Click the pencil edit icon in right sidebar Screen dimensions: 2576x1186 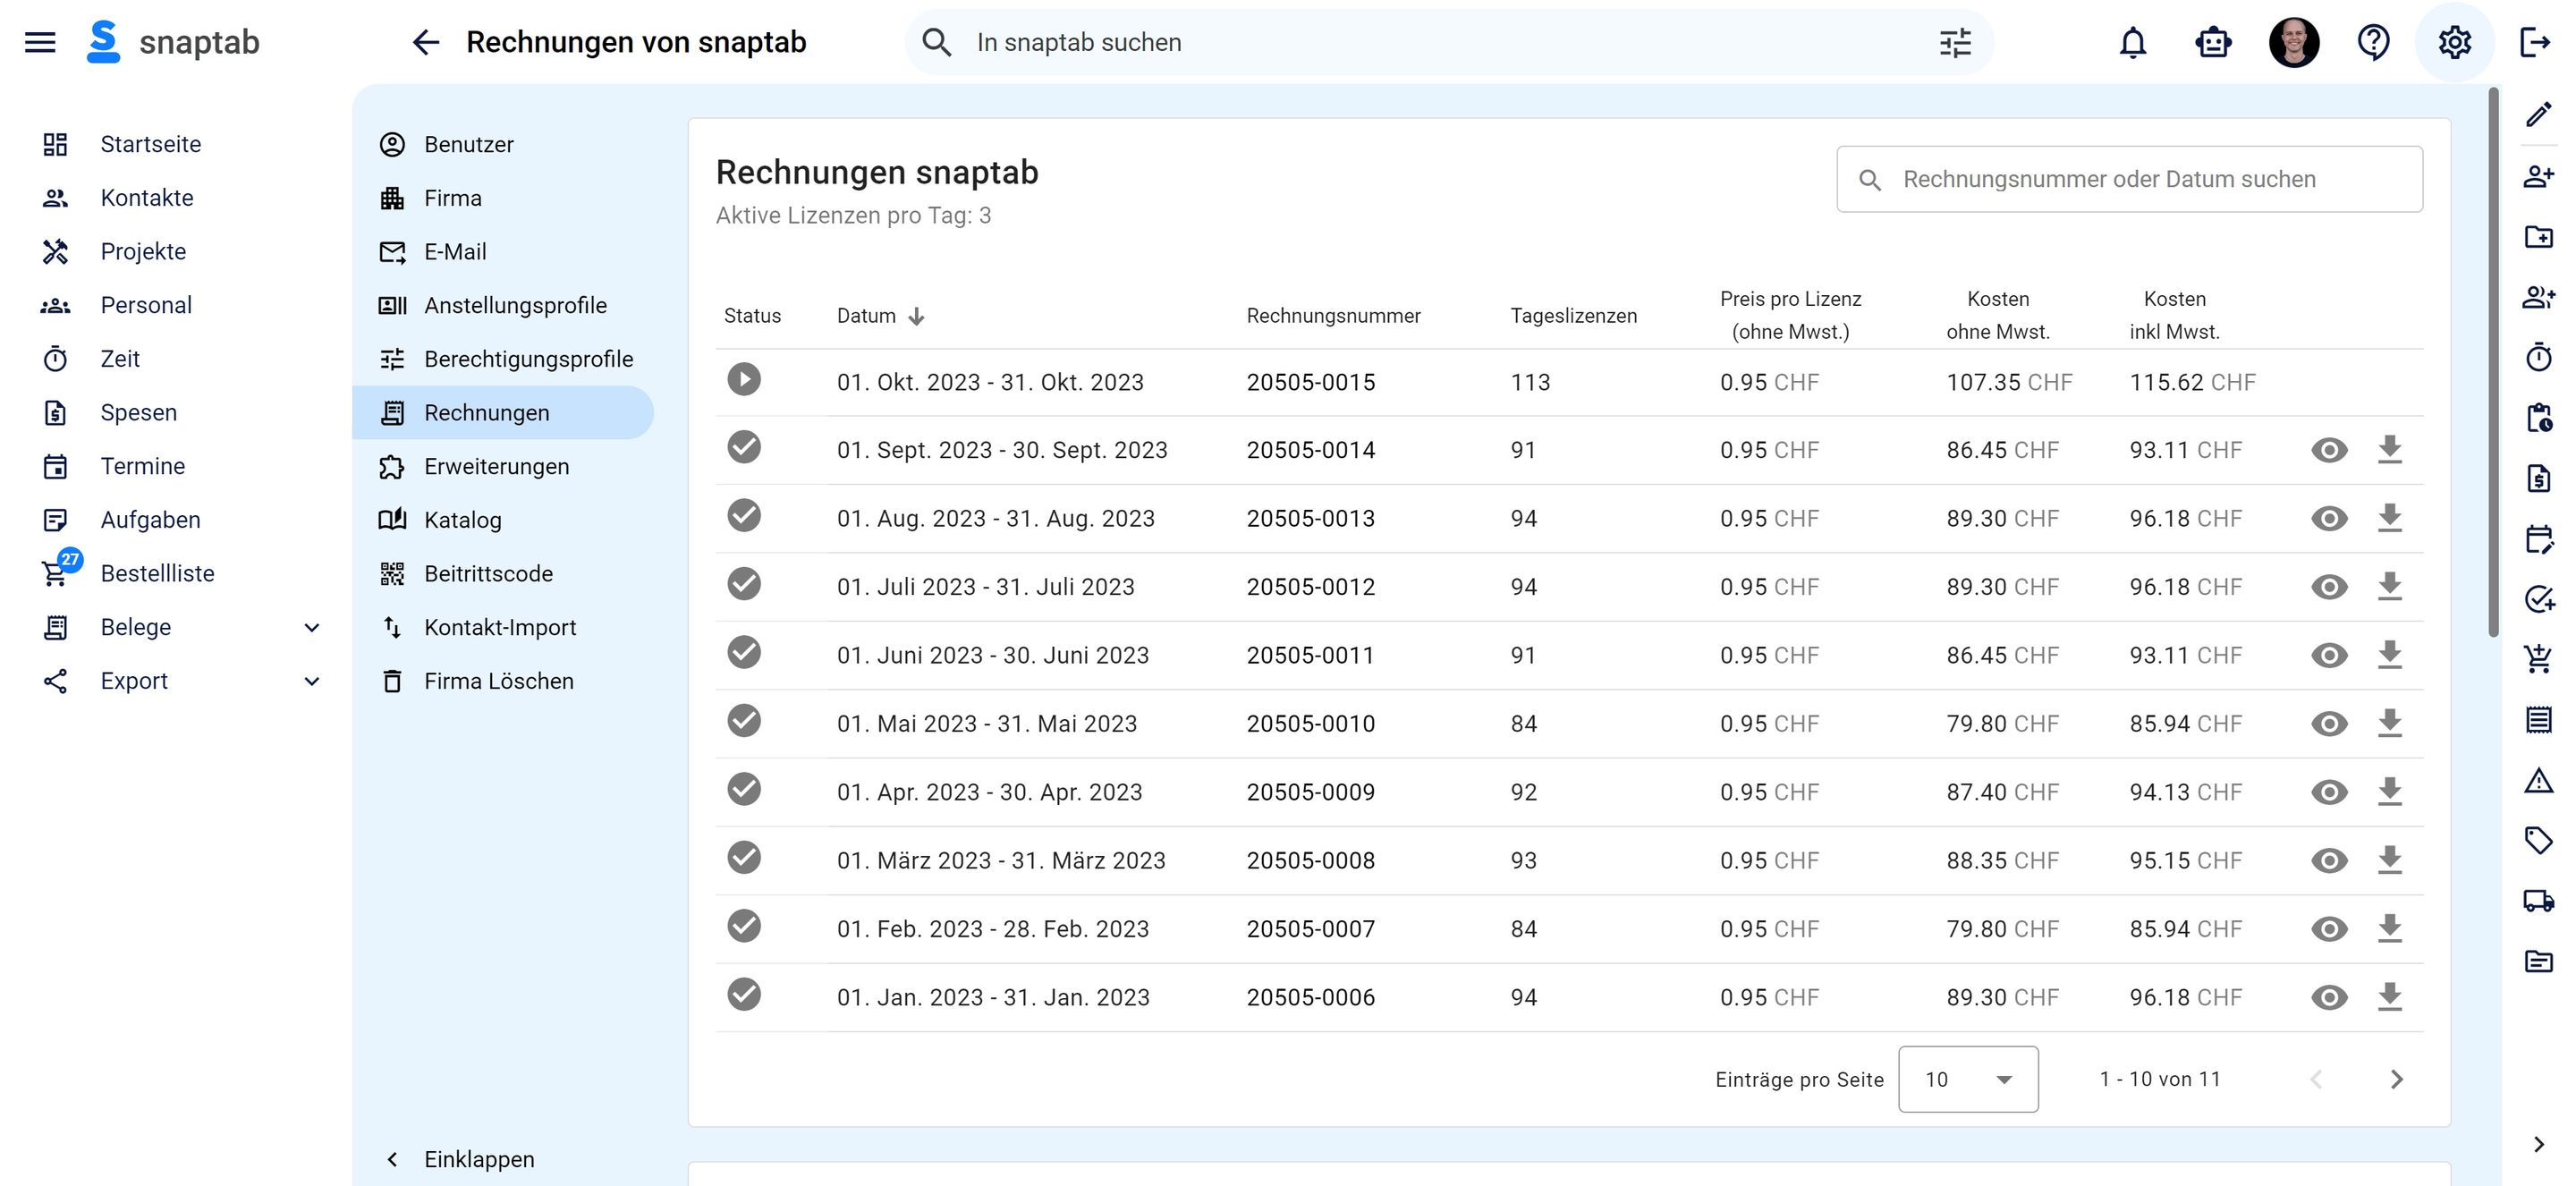(2538, 115)
